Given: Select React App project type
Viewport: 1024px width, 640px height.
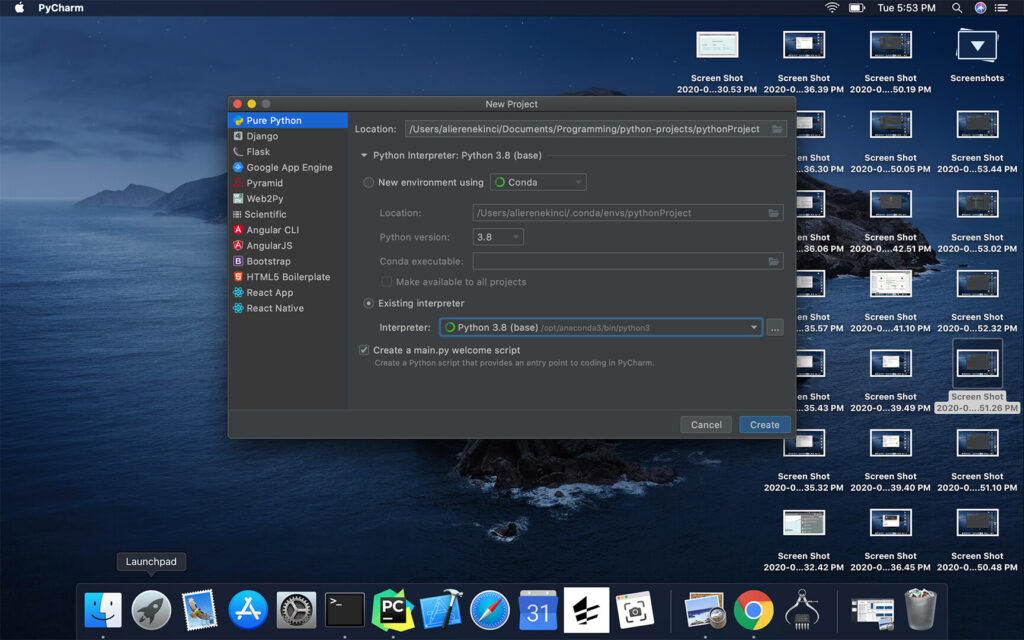Looking at the screenshot, I should point(287,293).
